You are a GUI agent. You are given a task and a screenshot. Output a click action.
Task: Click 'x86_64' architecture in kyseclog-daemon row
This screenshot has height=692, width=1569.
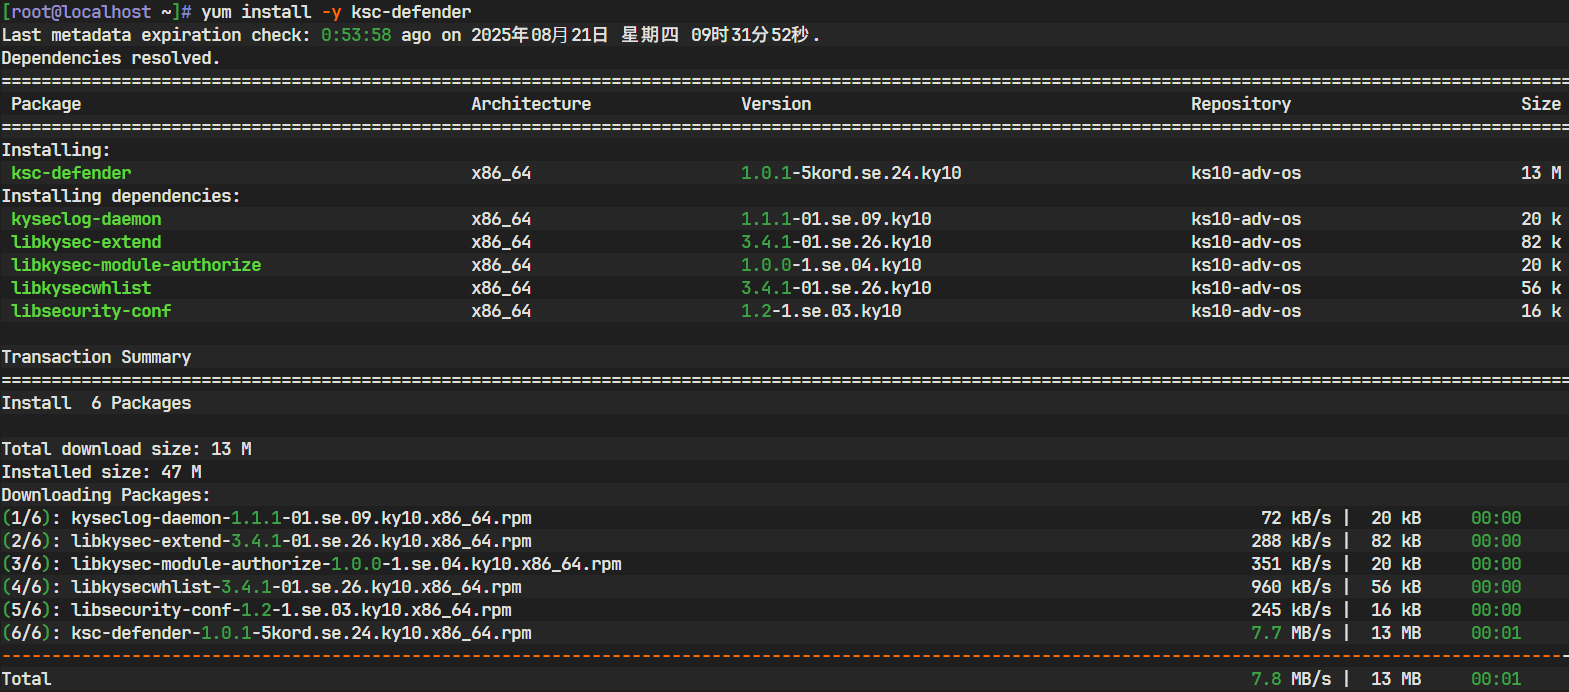pos(501,219)
